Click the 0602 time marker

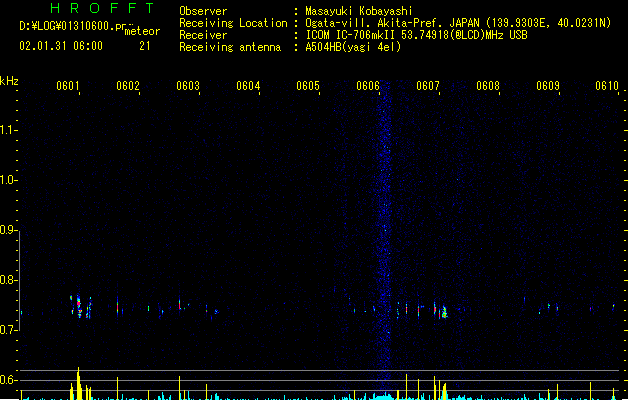pyautogui.click(x=128, y=86)
